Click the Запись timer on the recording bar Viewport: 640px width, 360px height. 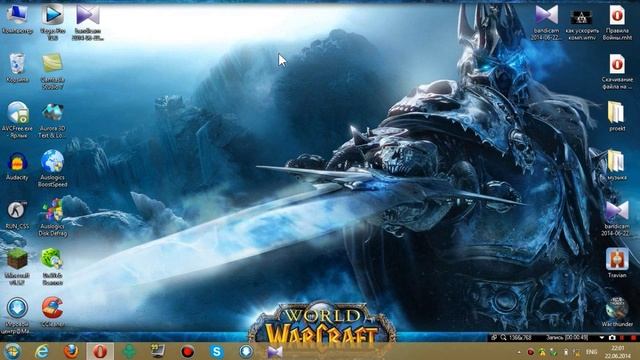567,338
